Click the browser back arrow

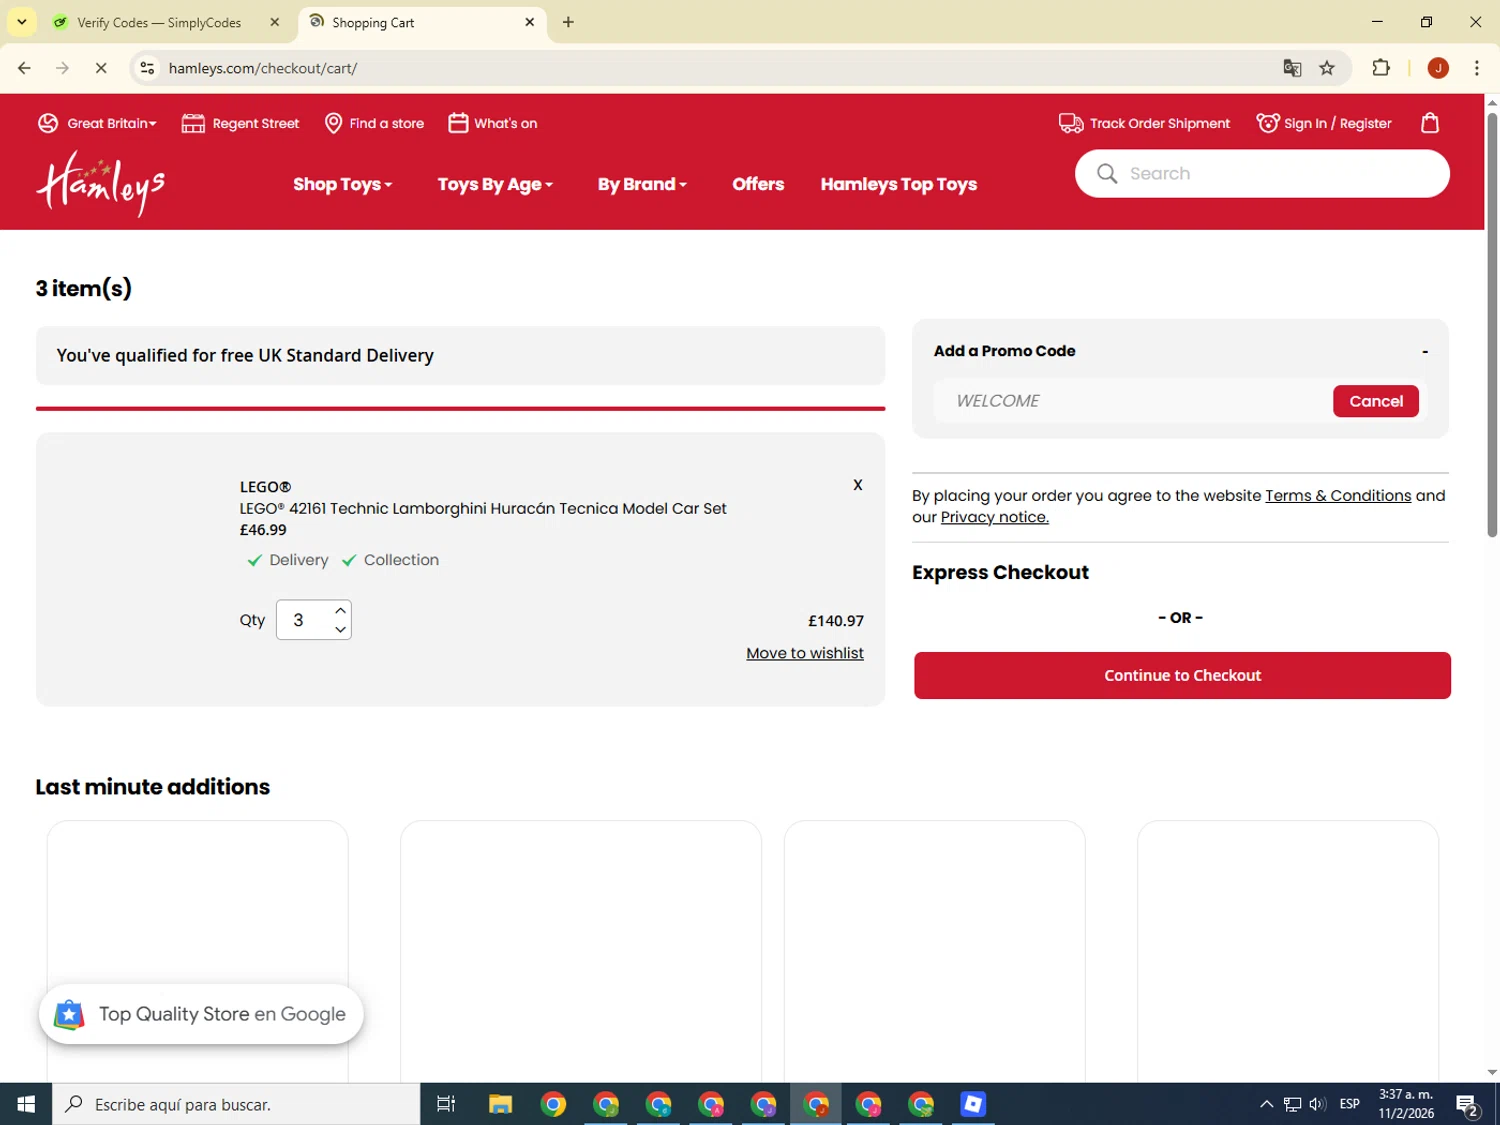[25, 68]
